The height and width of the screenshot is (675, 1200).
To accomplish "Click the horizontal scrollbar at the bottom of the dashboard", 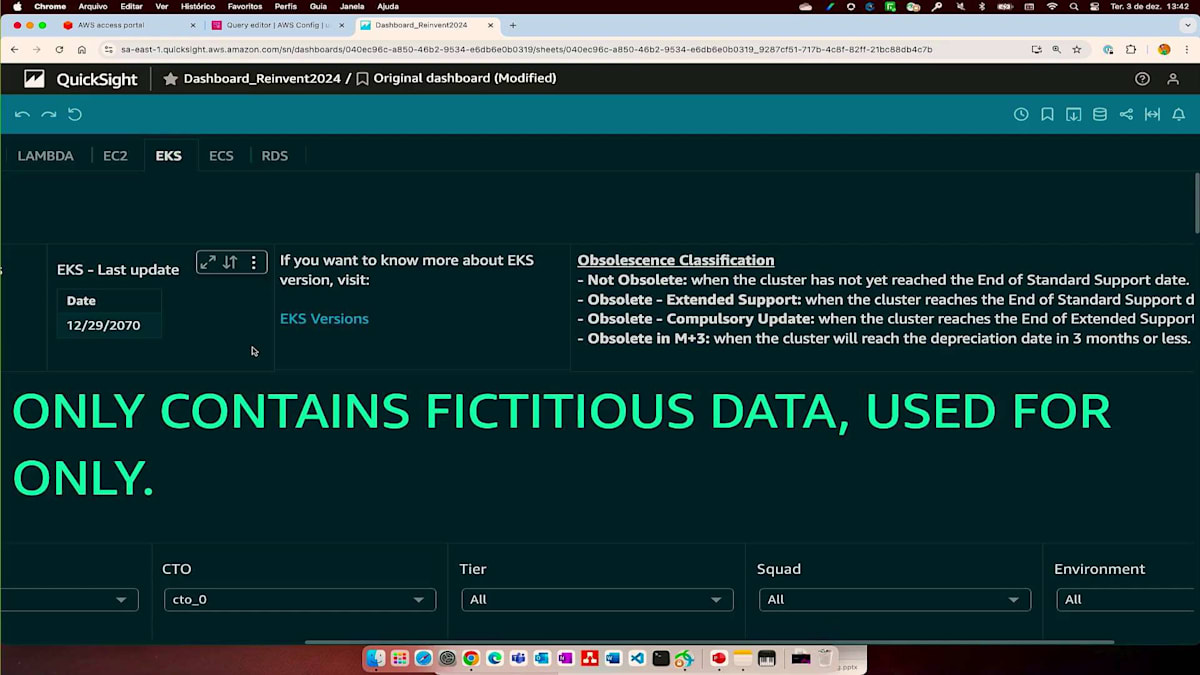I will (x=709, y=642).
